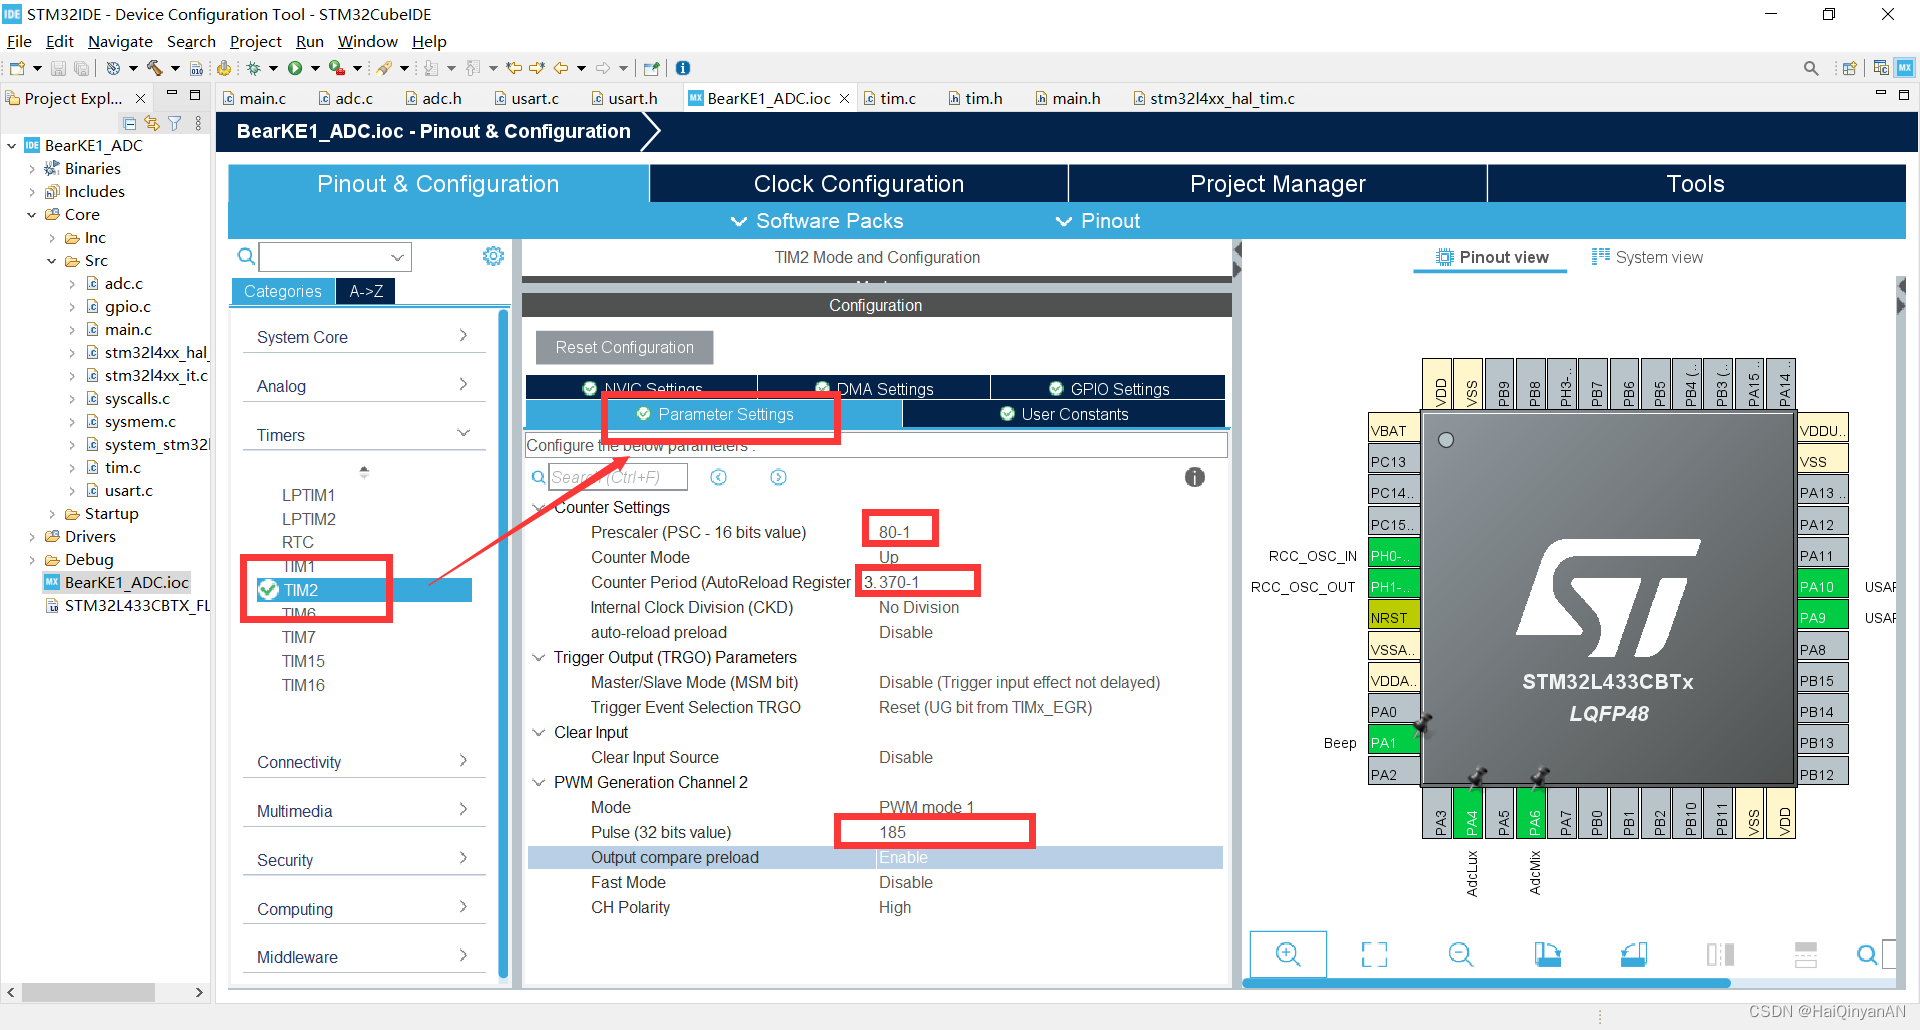This screenshot has height=1030, width=1920.
Task: Open the DMA Settings tab
Action: [874, 389]
